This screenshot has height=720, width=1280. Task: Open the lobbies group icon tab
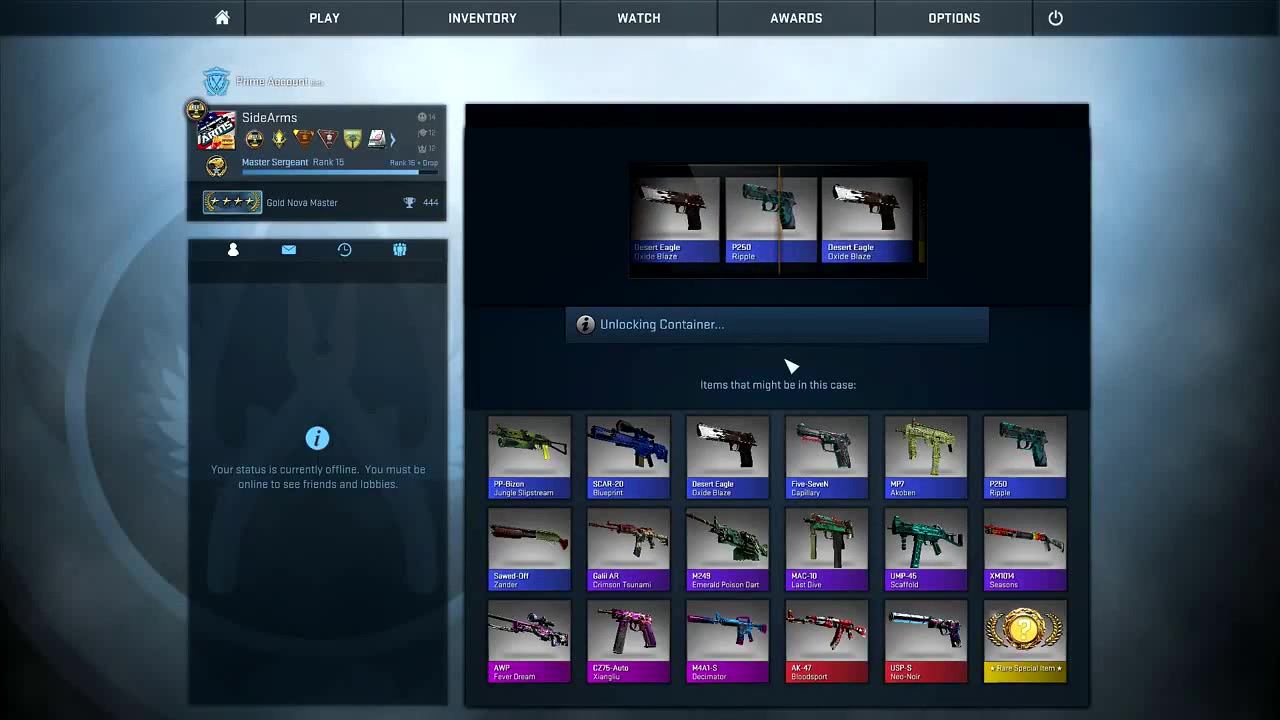click(x=400, y=250)
